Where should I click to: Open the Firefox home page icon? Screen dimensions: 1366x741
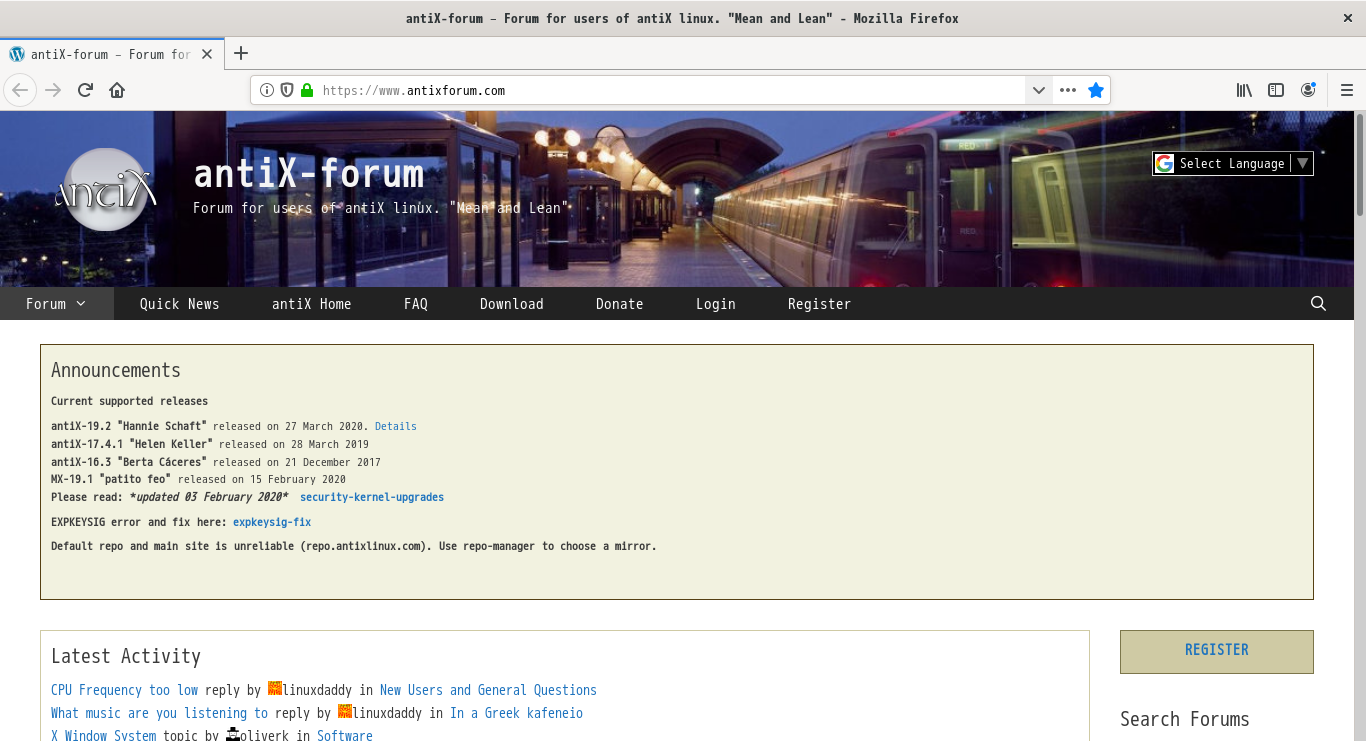tap(117, 90)
